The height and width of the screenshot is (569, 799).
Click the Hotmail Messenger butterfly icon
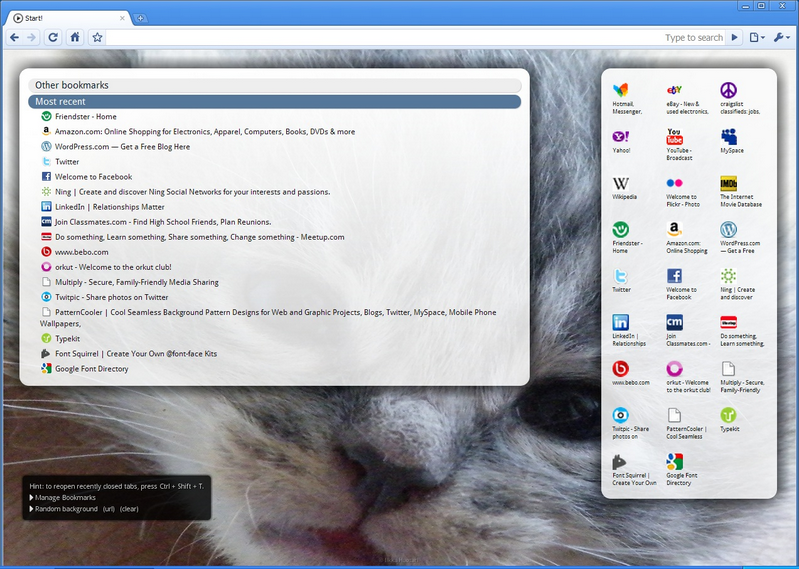coord(621,90)
